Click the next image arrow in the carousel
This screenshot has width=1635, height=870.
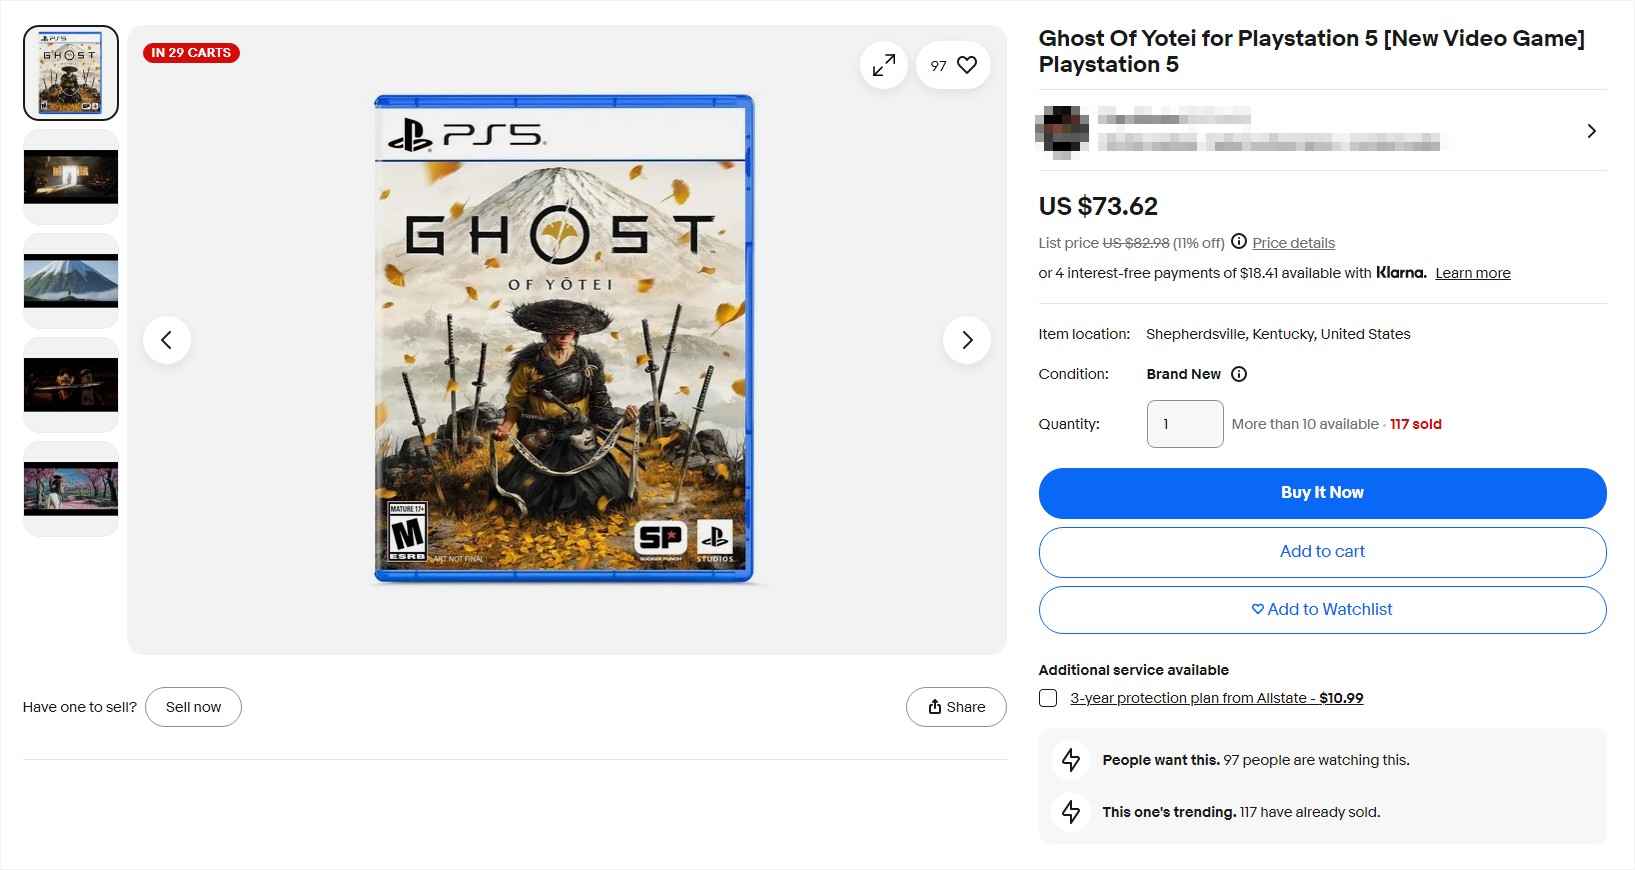(x=966, y=340)
